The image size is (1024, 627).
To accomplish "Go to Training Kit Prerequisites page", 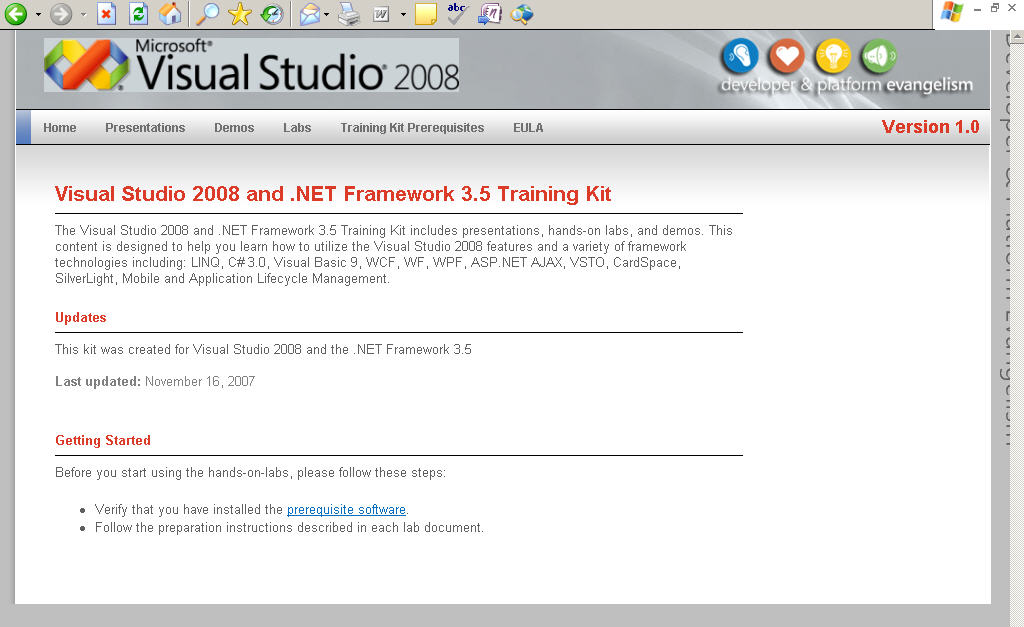I will (412, 128).
